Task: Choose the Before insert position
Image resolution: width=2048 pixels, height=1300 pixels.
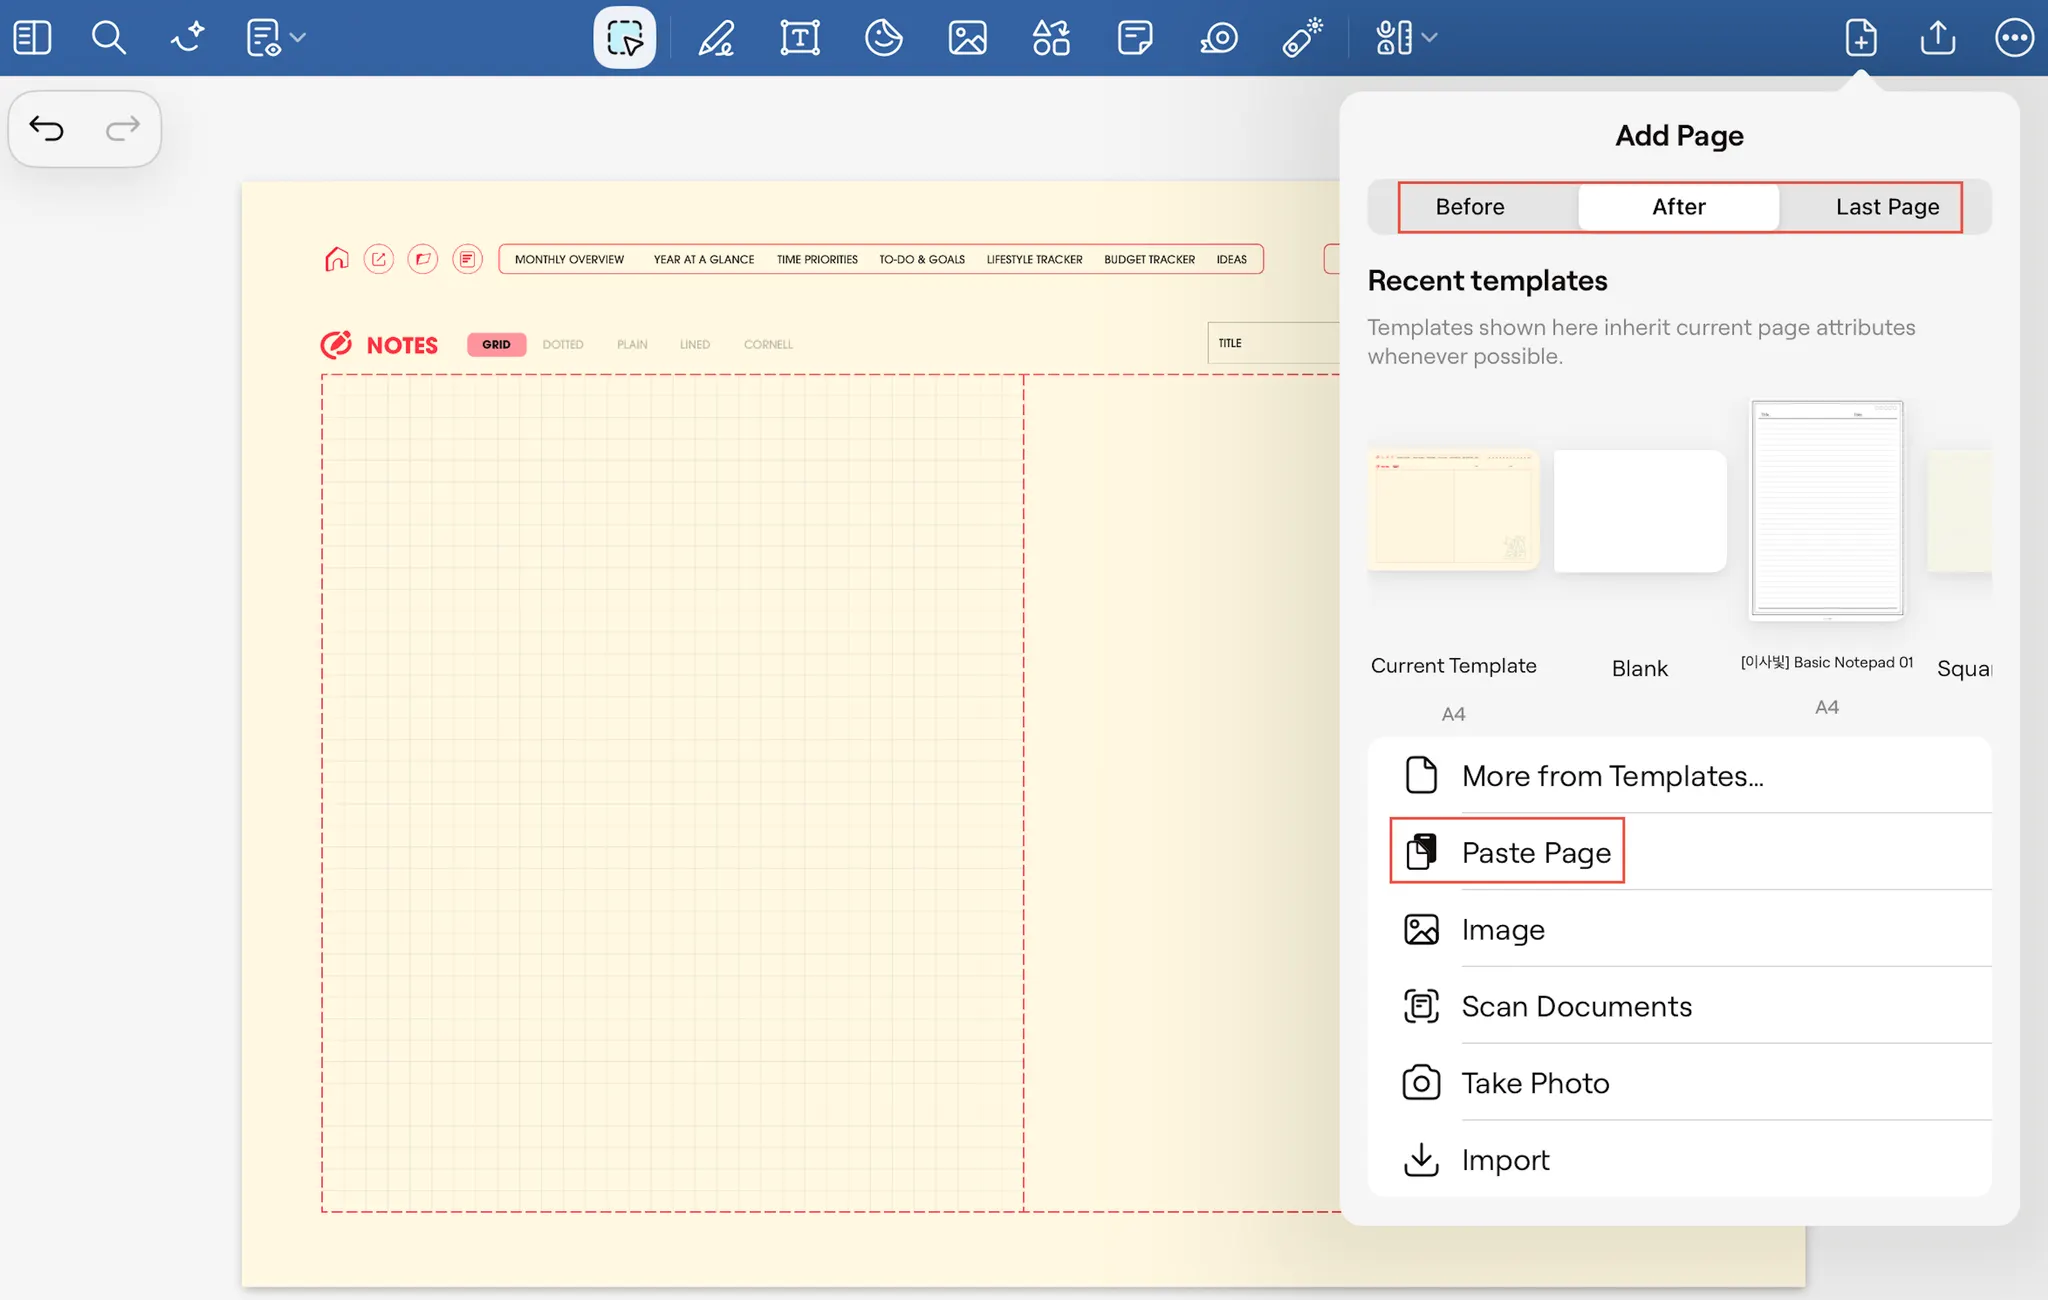Action: tap(1469, 207)
